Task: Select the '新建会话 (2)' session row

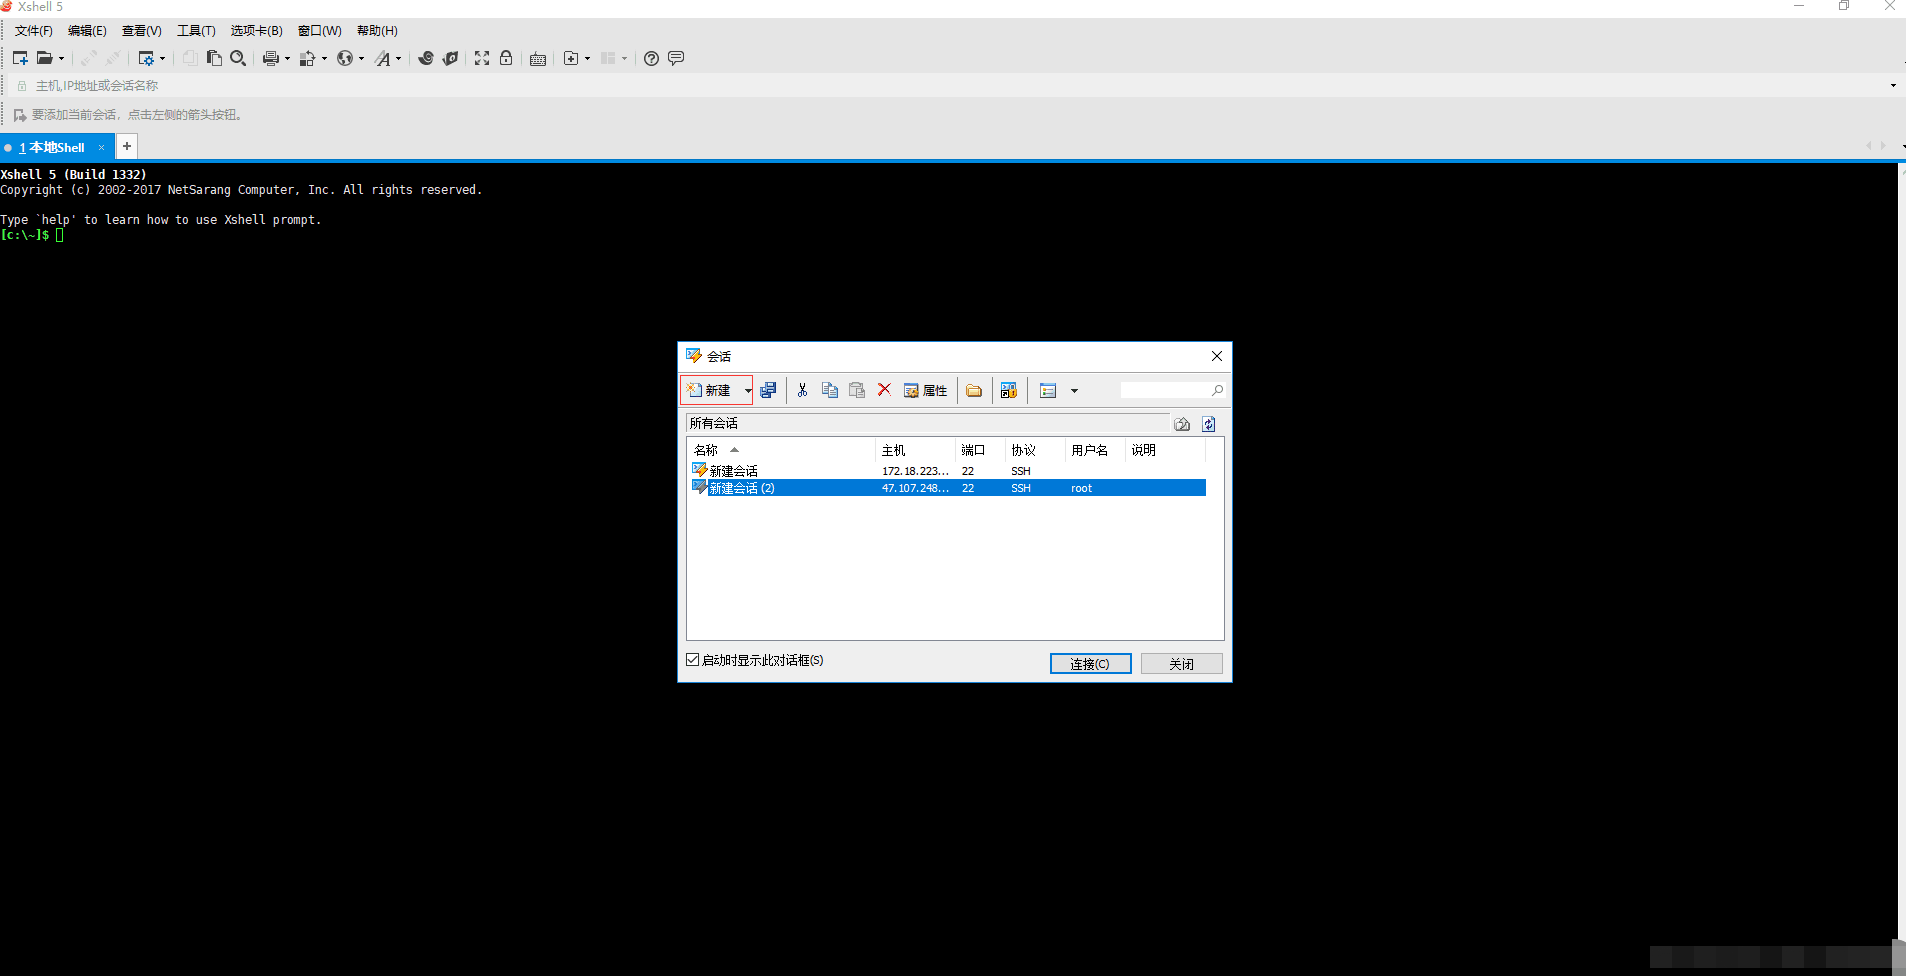Action: (x=947, y=488)
